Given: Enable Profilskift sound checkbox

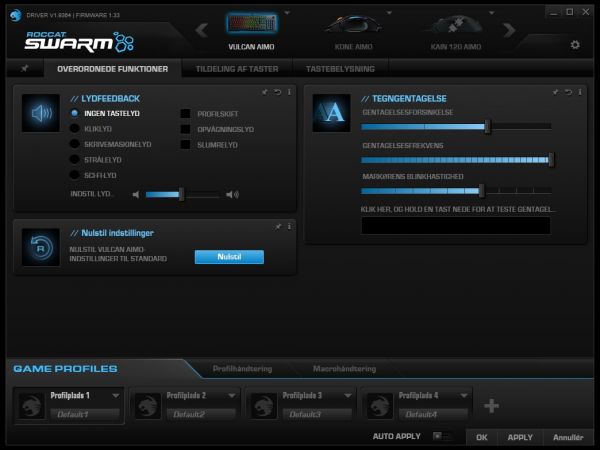Looking at the screenshot, I should click(x=186, y=114).
